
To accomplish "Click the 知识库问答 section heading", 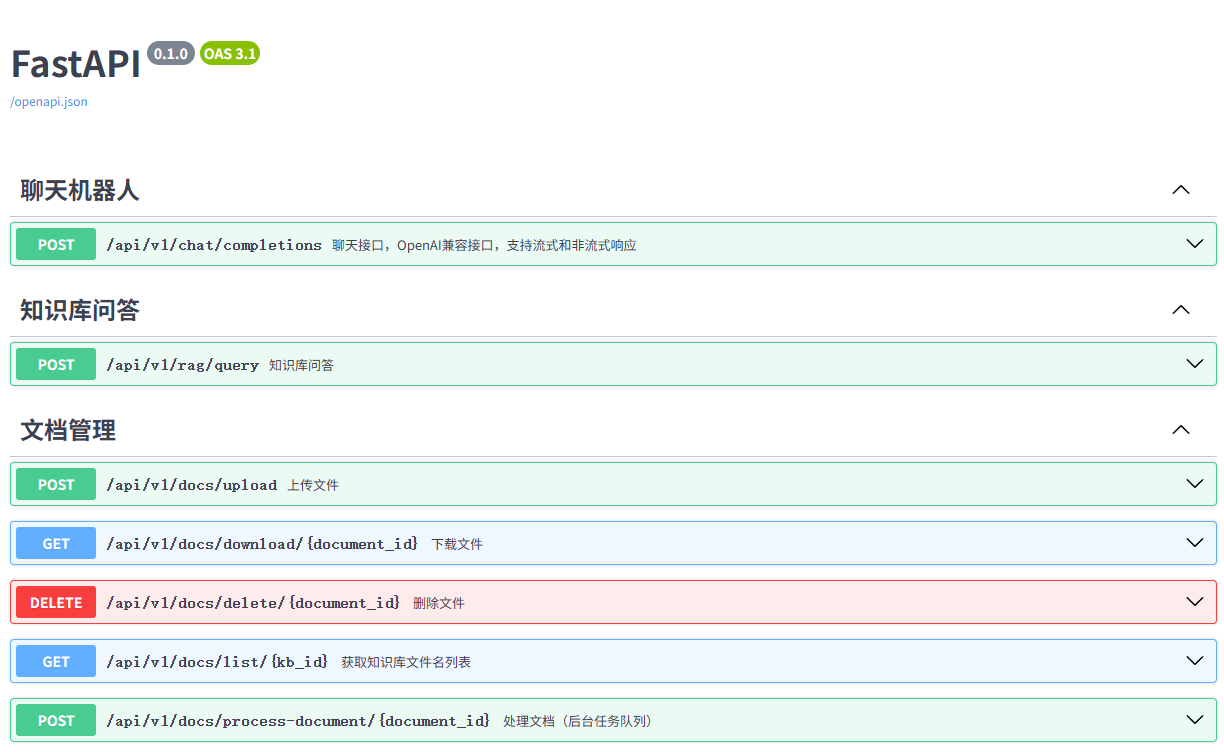I will 80,310.
